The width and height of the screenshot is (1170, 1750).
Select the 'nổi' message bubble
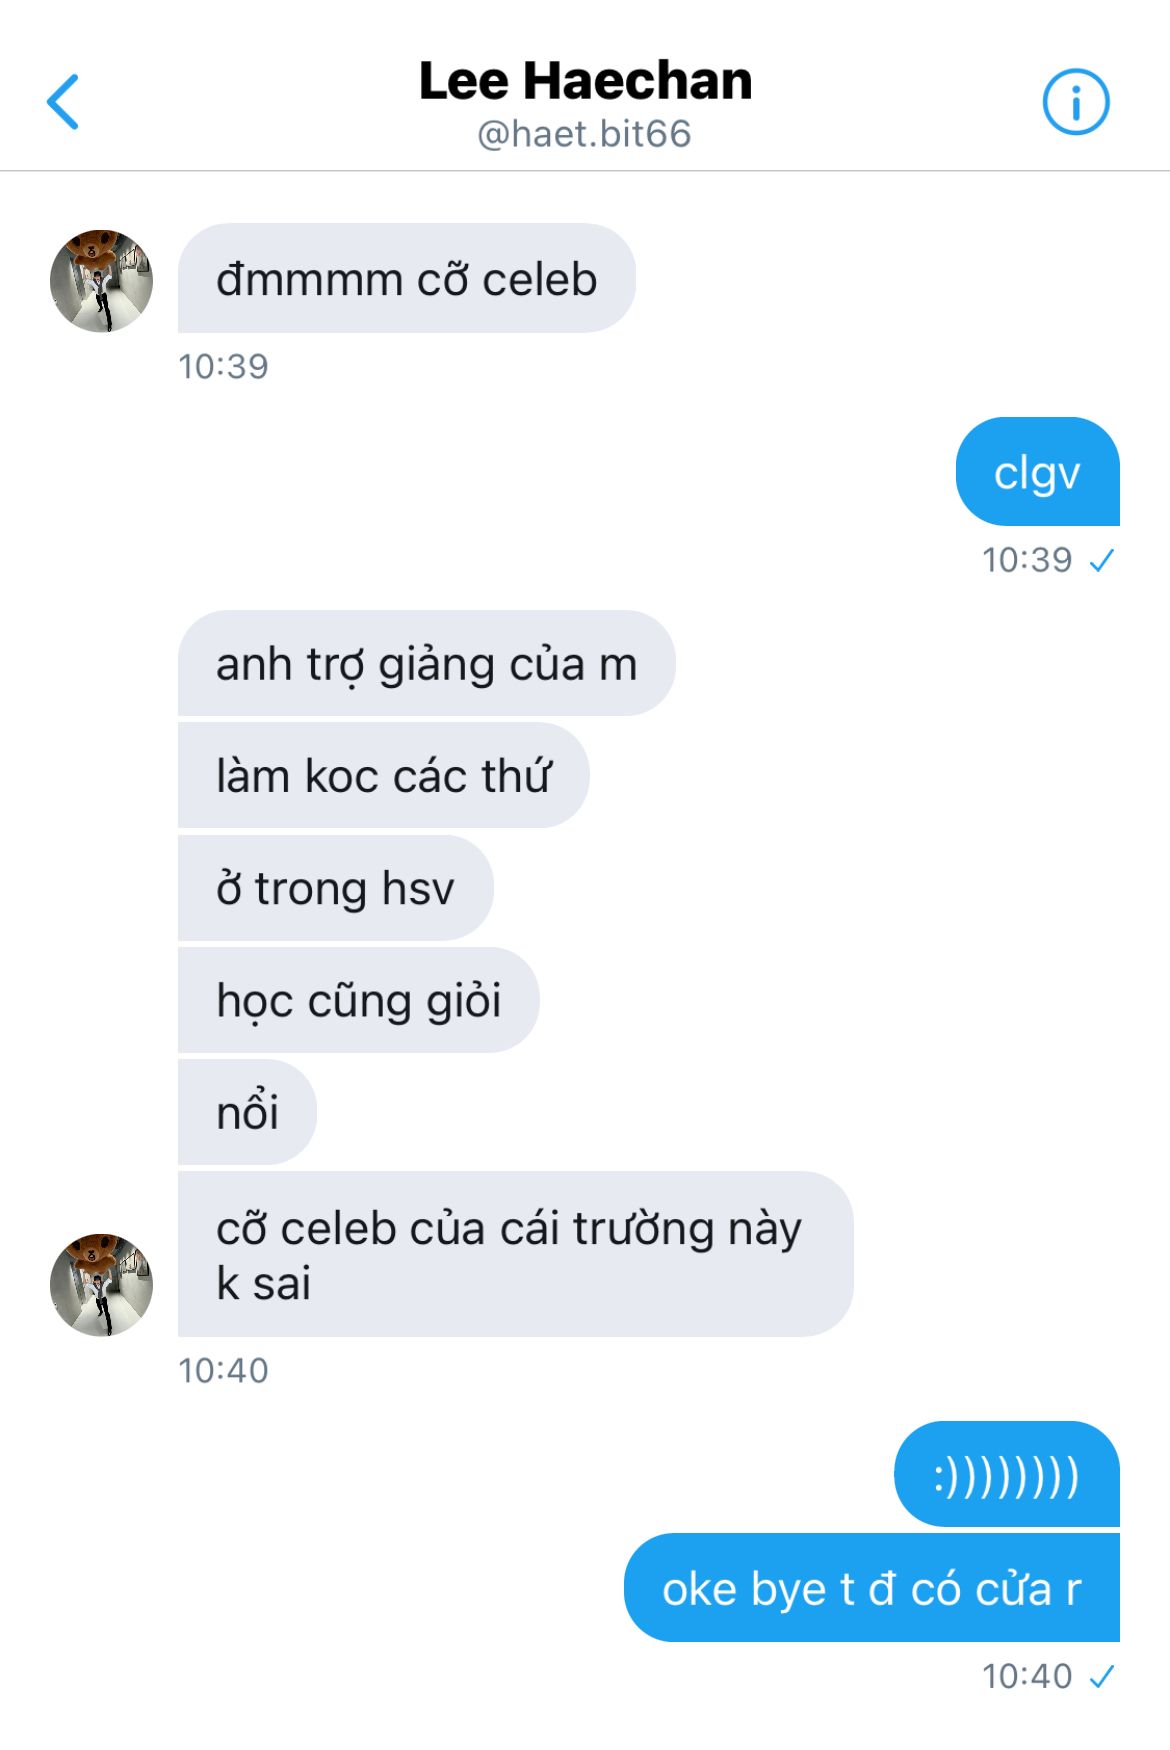(x=247, y=1111)
